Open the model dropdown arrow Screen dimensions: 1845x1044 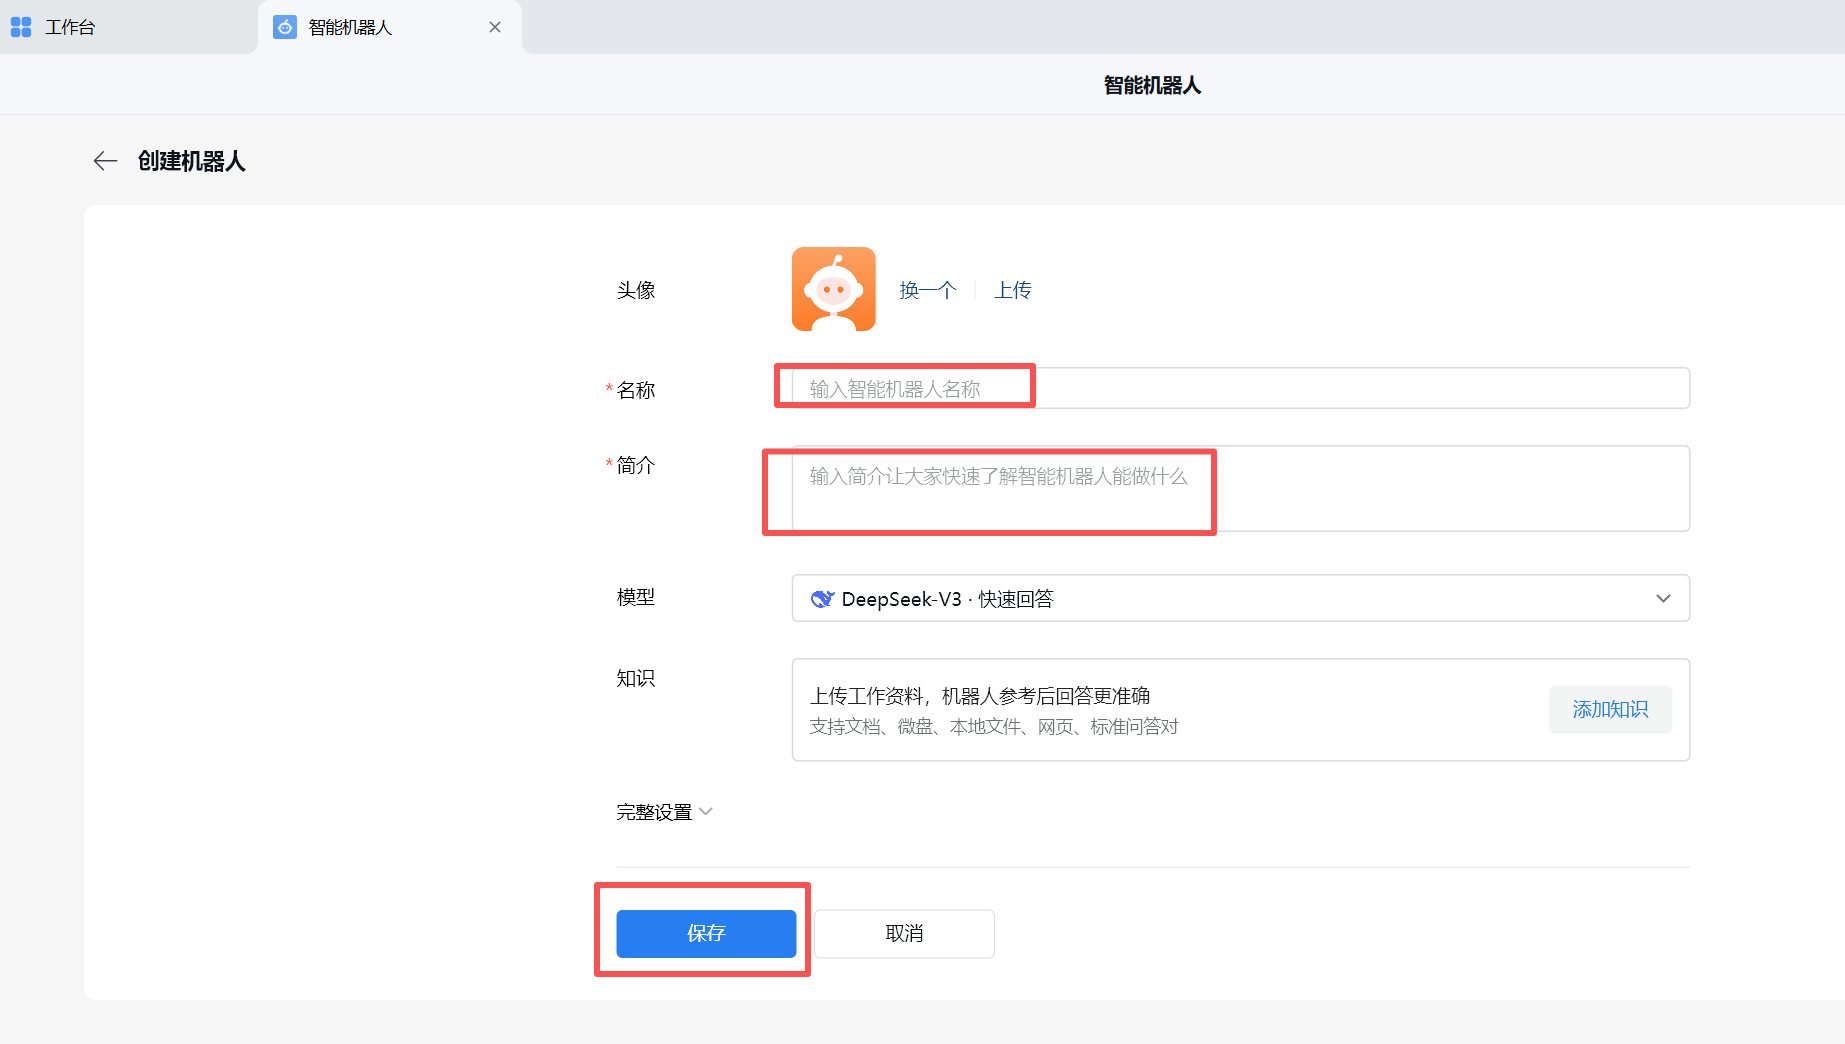click(x=1663, y=598)
